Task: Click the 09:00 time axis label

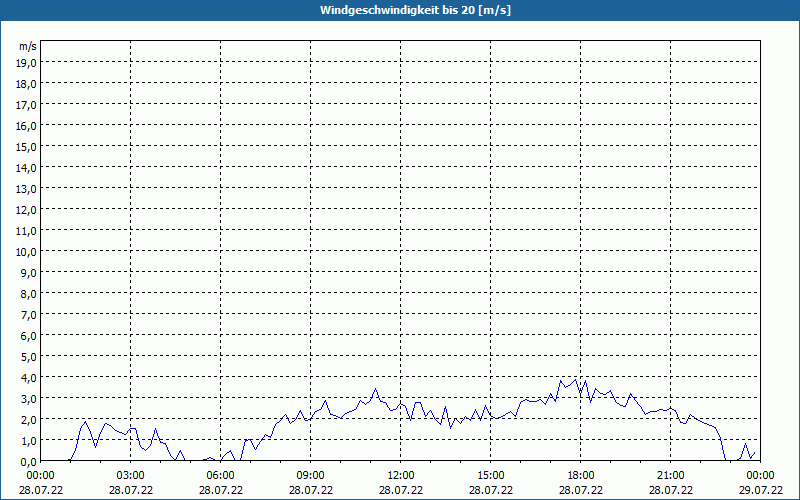Action: coord(310,475)
